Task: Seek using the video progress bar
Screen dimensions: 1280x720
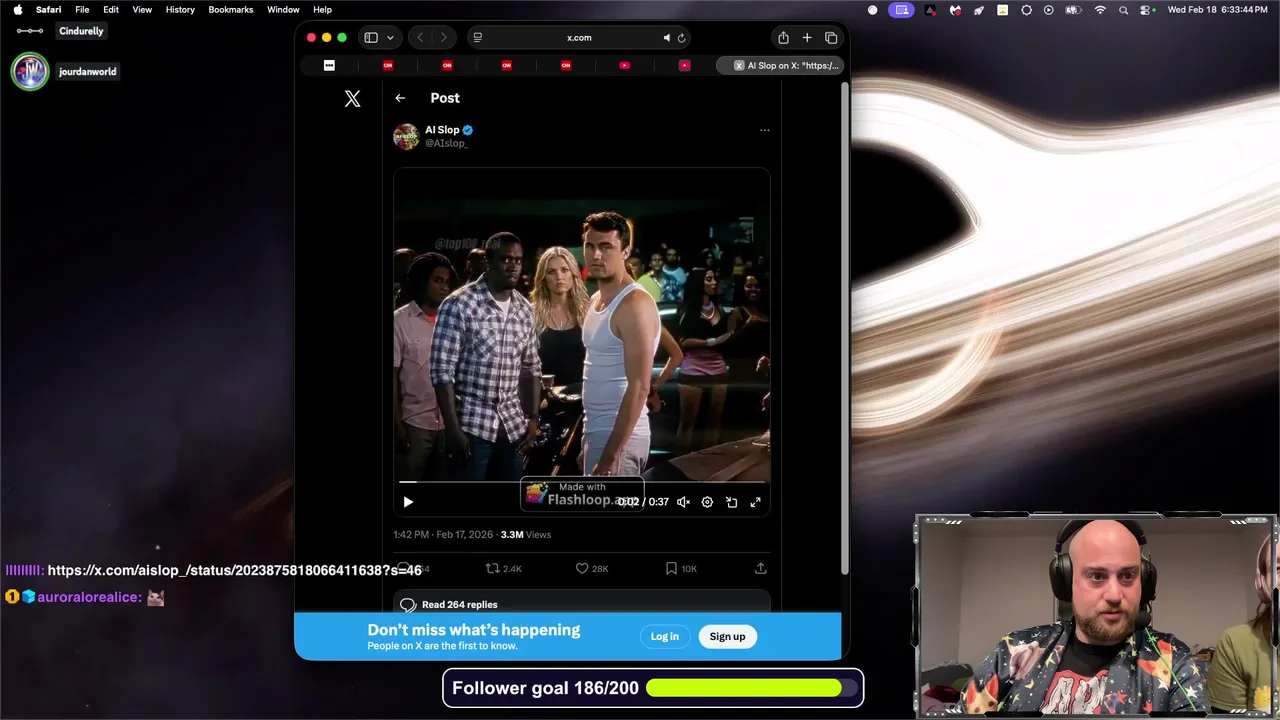Action: click(x=582, y=482)
